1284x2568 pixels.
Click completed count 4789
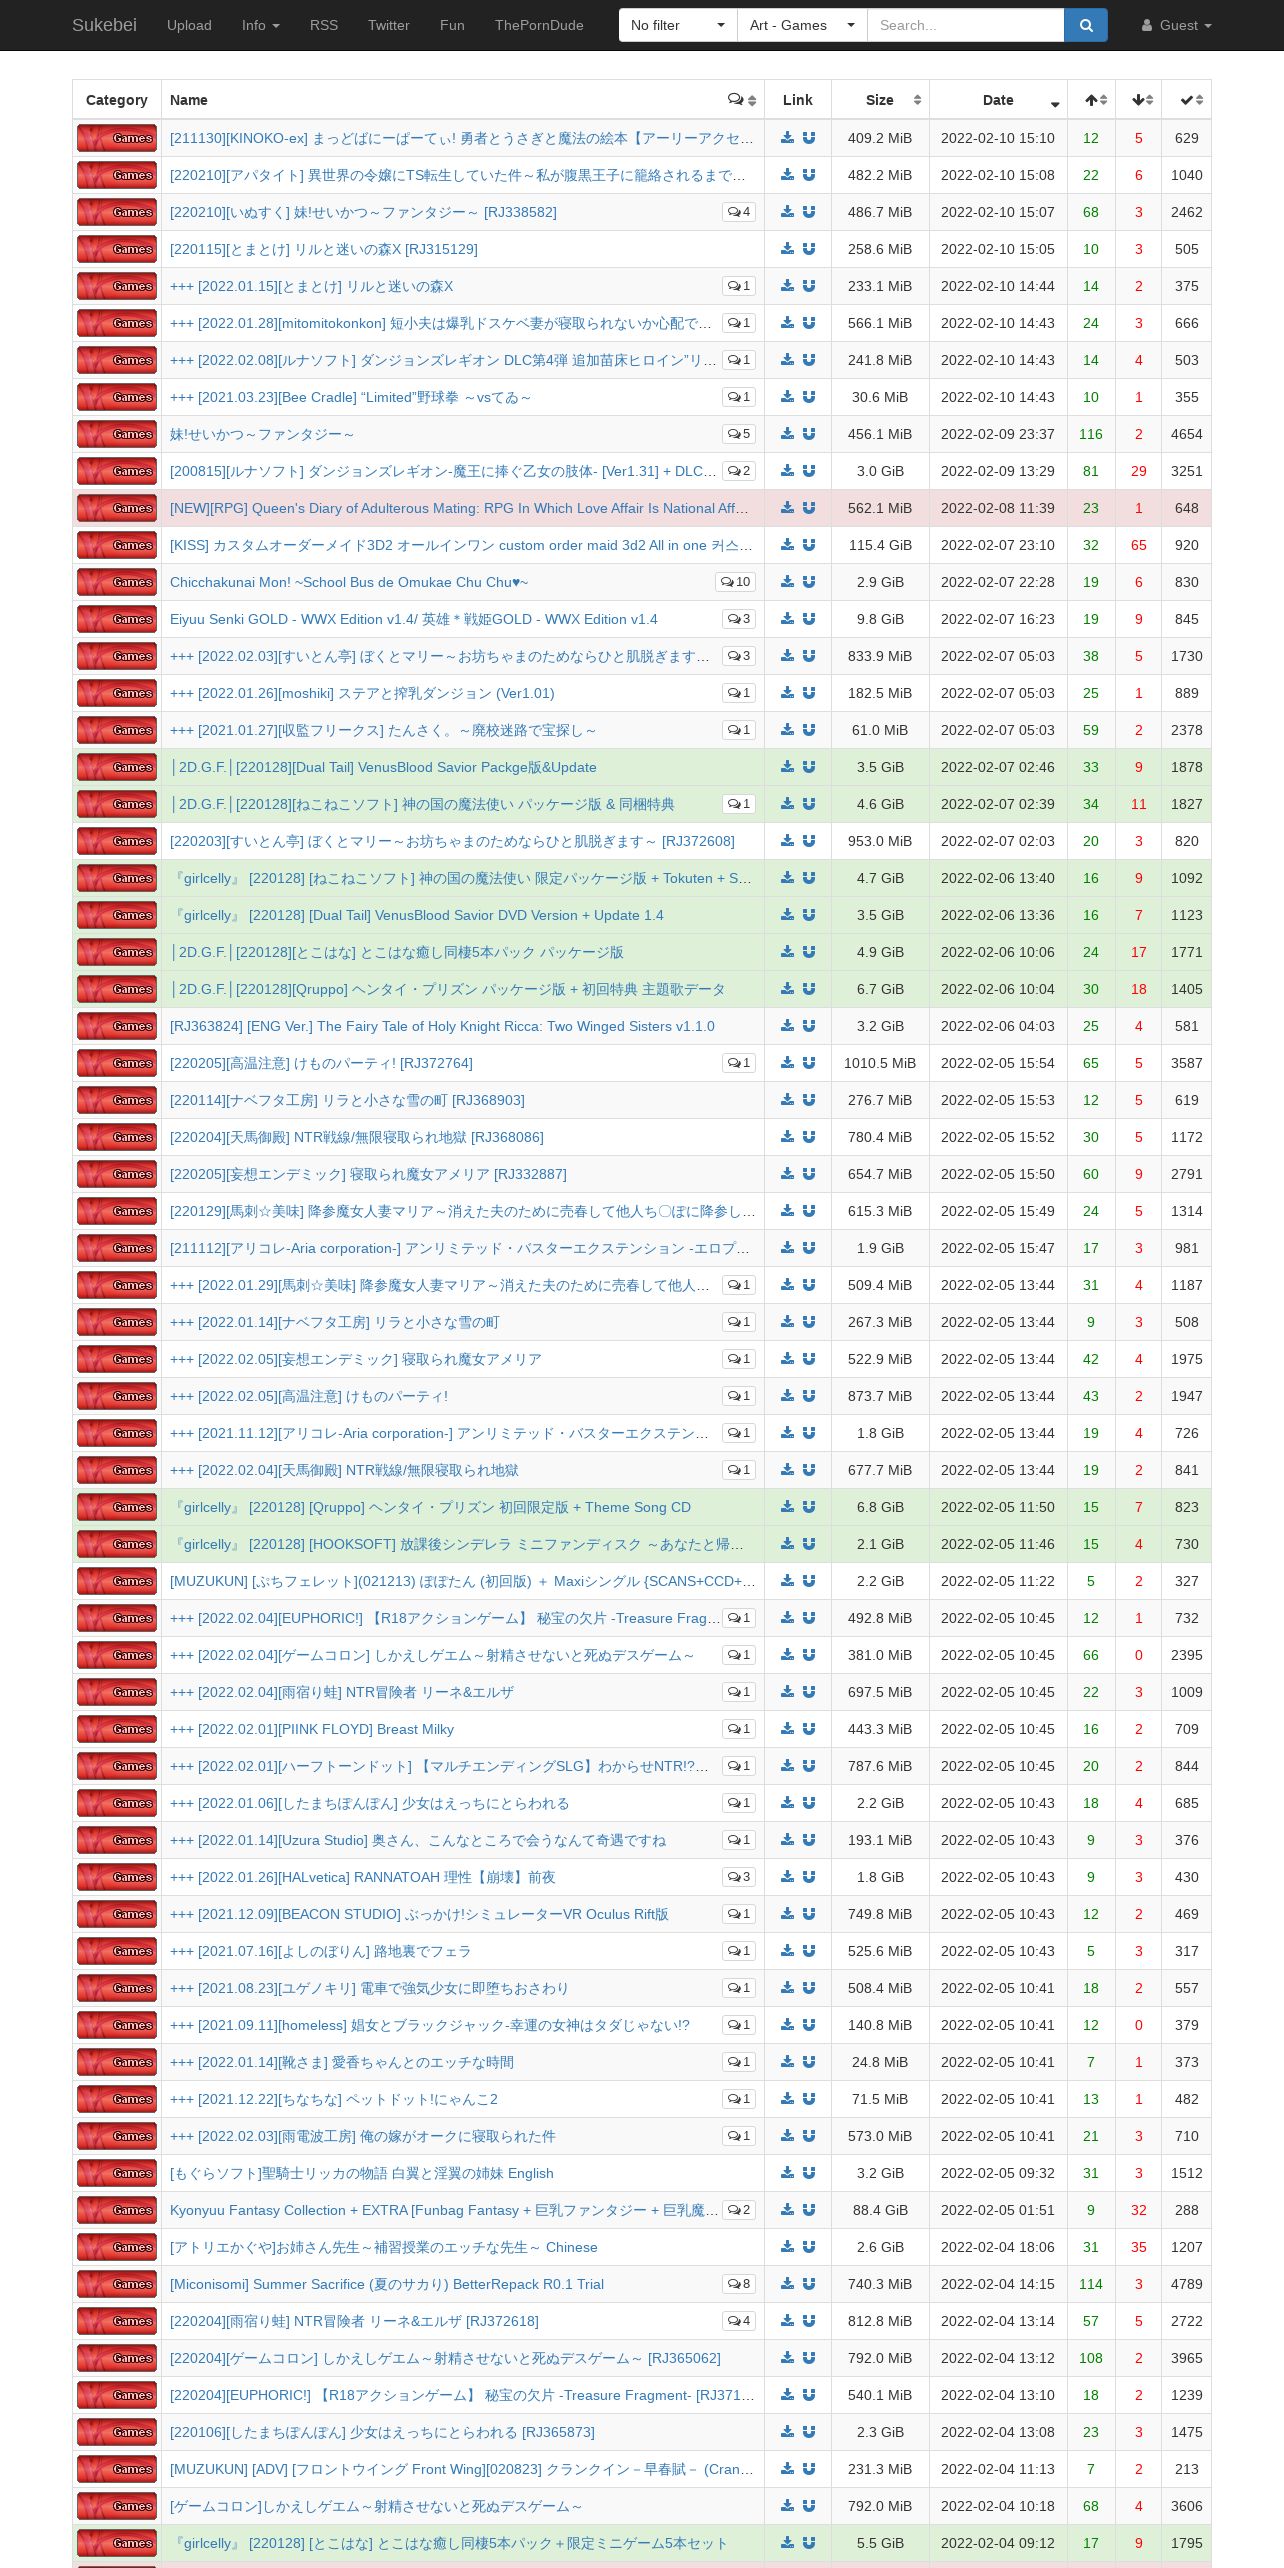tap(1187, 2284)
